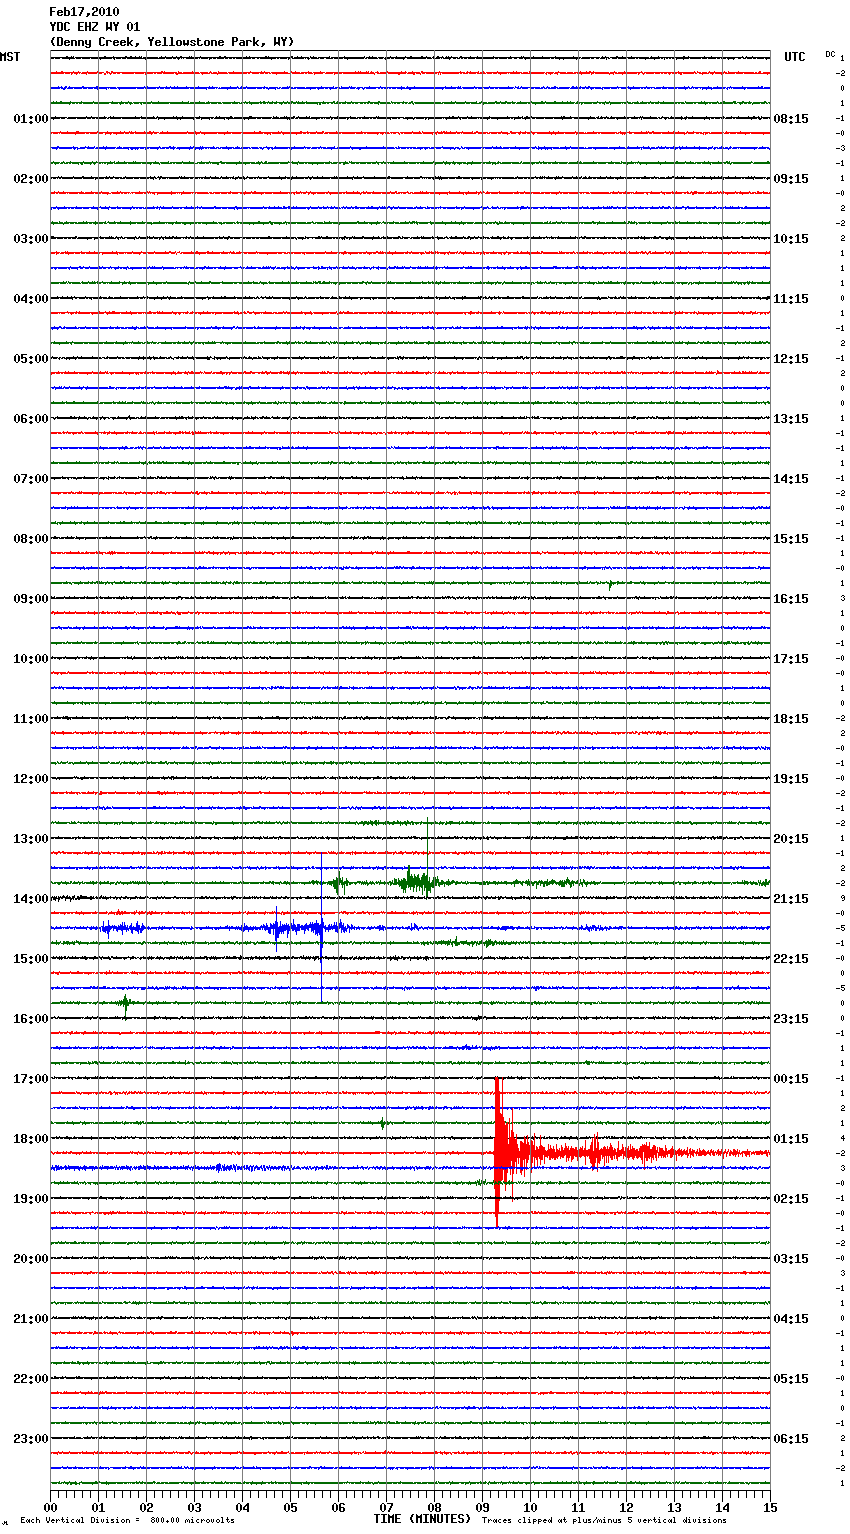Select the 01:00 MST time label

coord(31,119)
